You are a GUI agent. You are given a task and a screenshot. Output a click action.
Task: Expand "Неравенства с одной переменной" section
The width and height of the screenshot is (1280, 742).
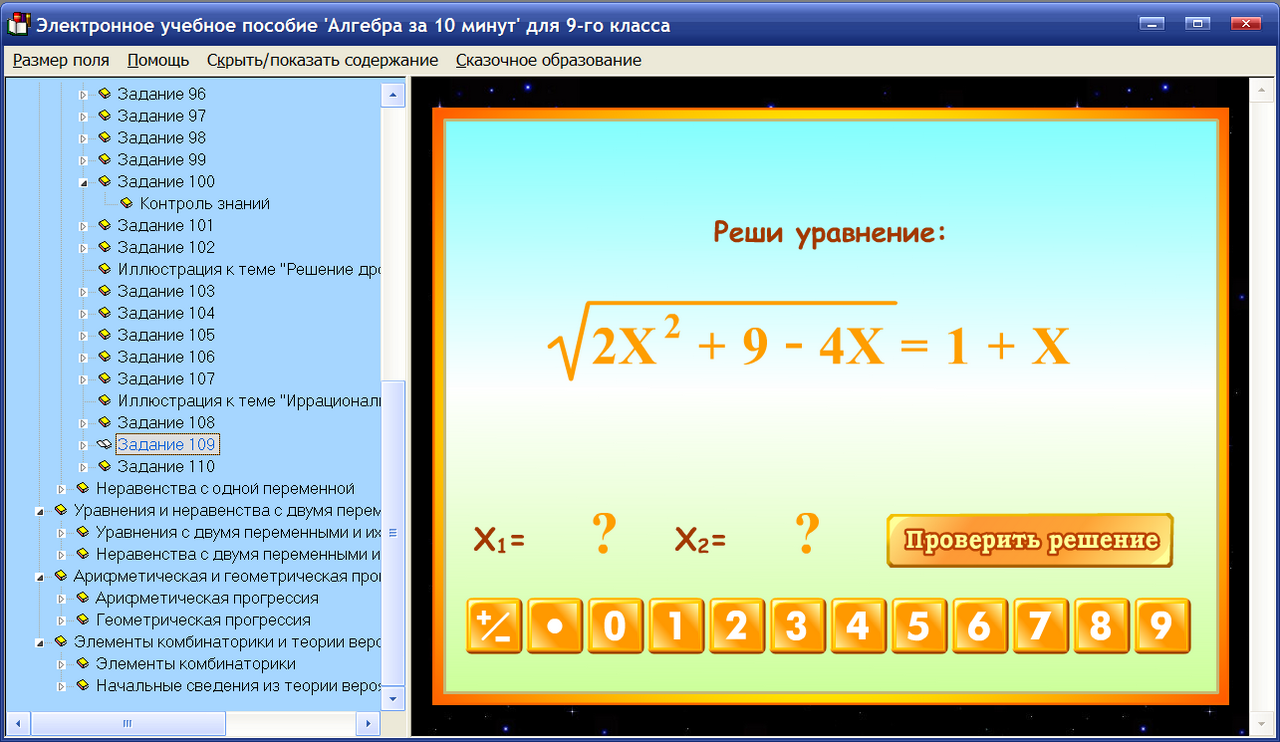point(63,488)
